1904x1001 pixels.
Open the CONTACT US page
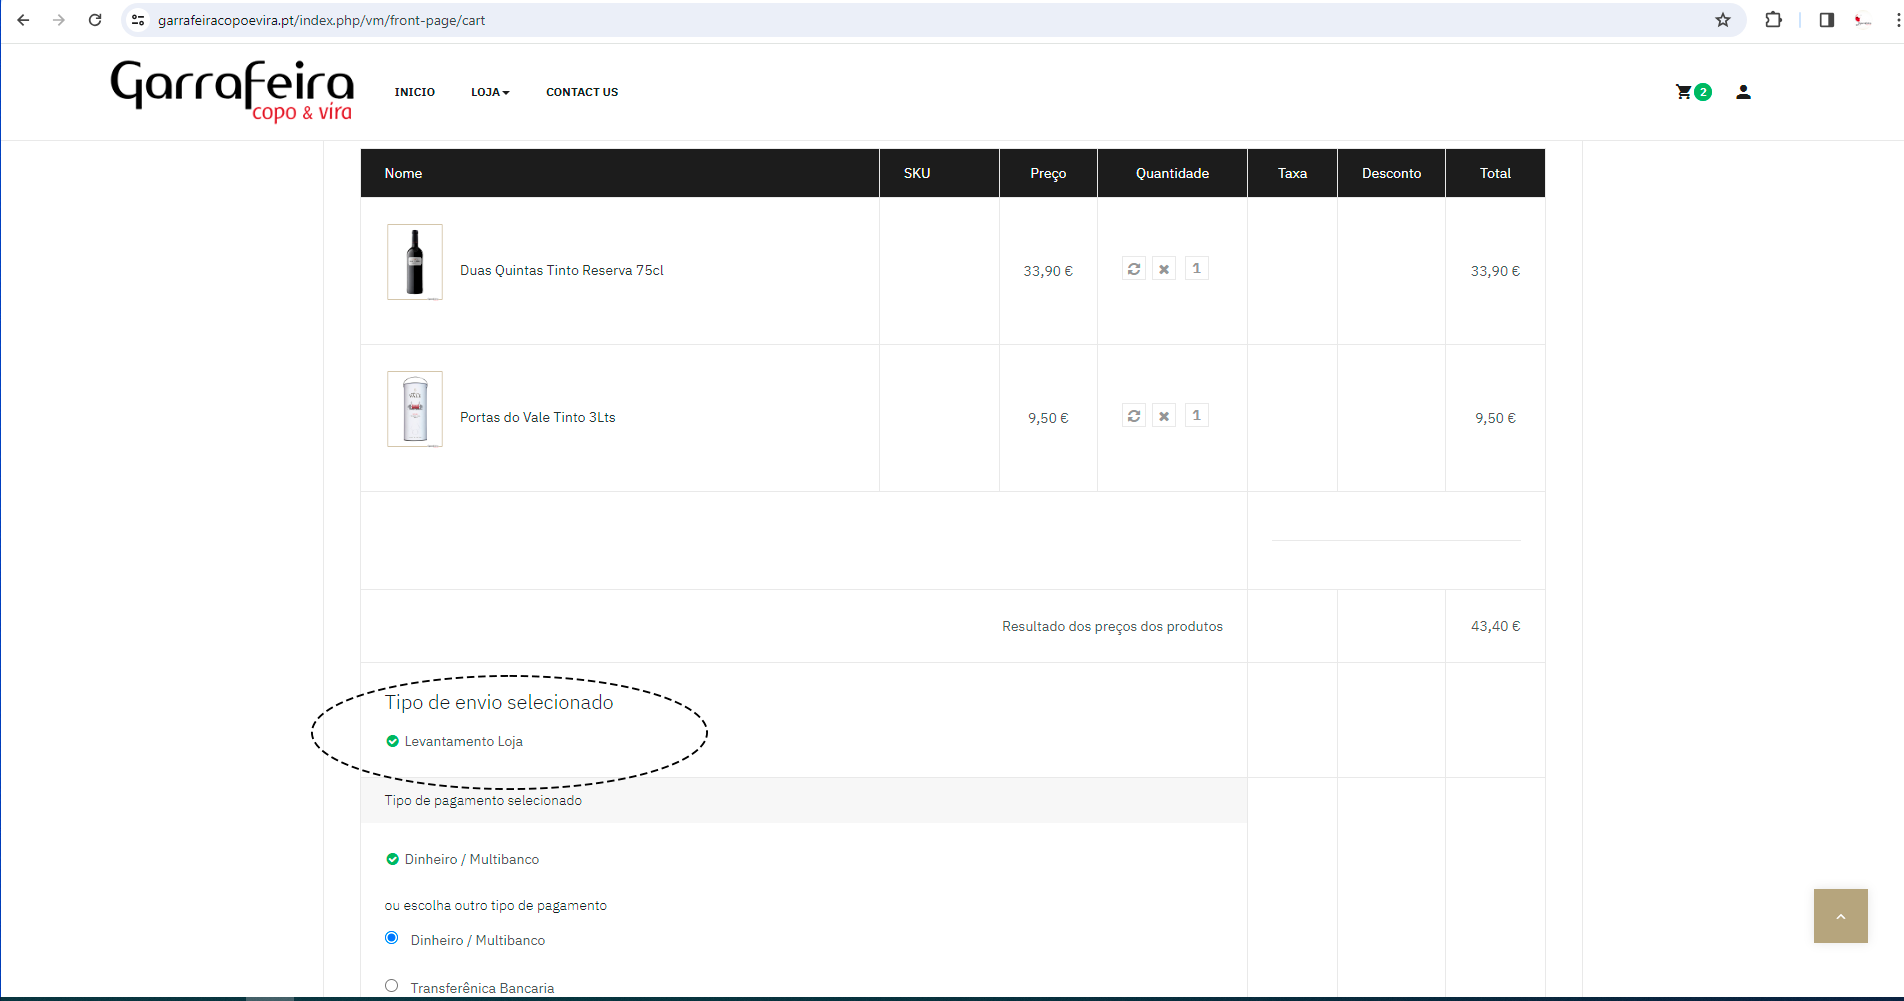click(582, 92)
